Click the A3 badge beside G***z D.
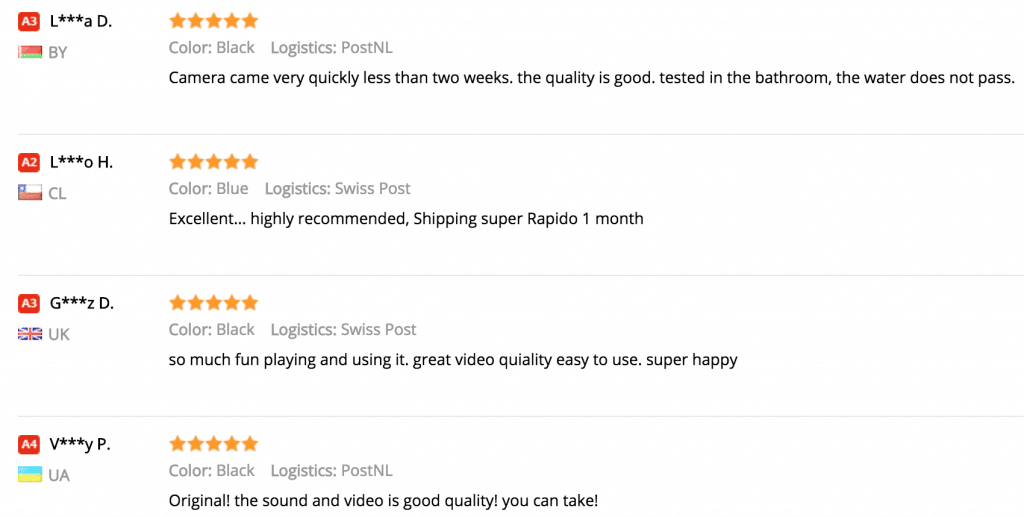 point(29,304)
